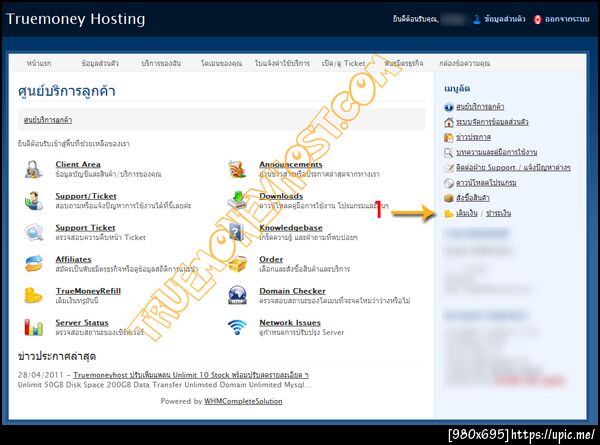Click the yellow folder icon beside เติมเงิน
The image size is (600, 445).
448,214
